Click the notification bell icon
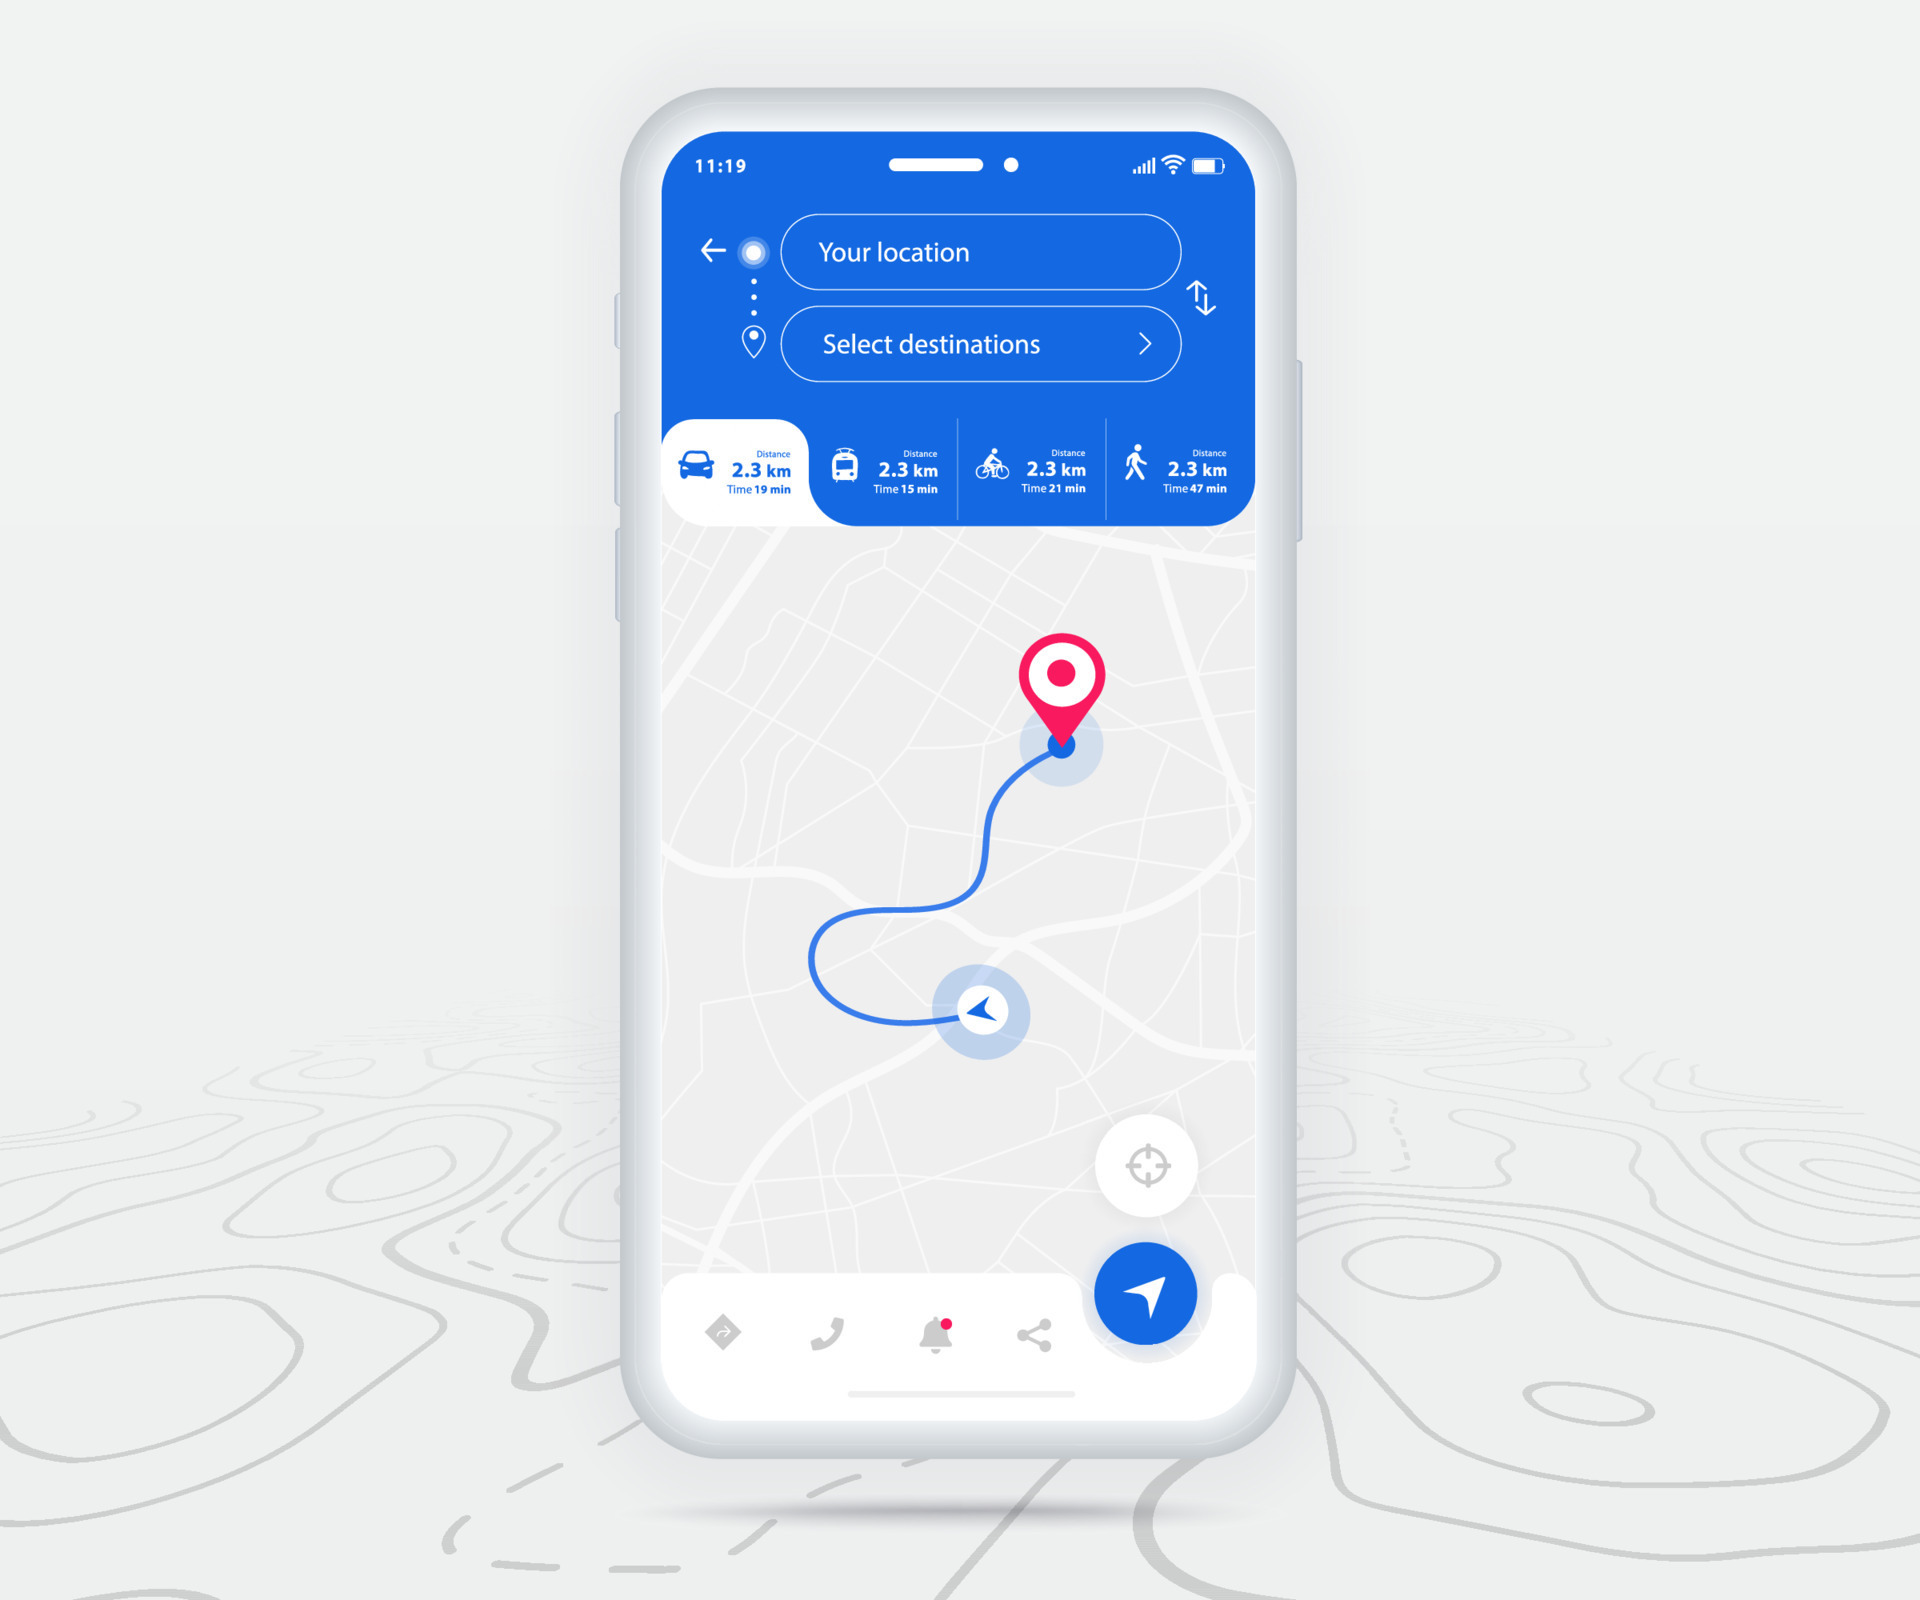Image resolution: width=1920 pixels, height=1600 pixels. [934, 1335]
